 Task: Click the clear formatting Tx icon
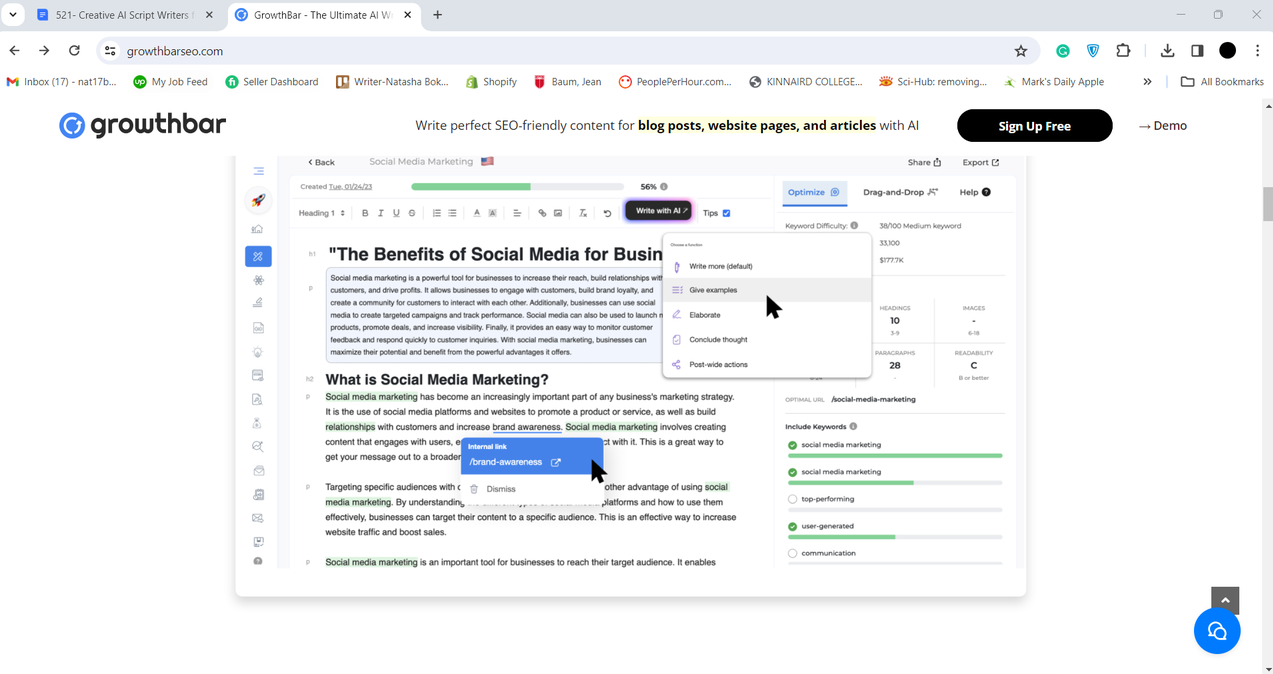583,213
